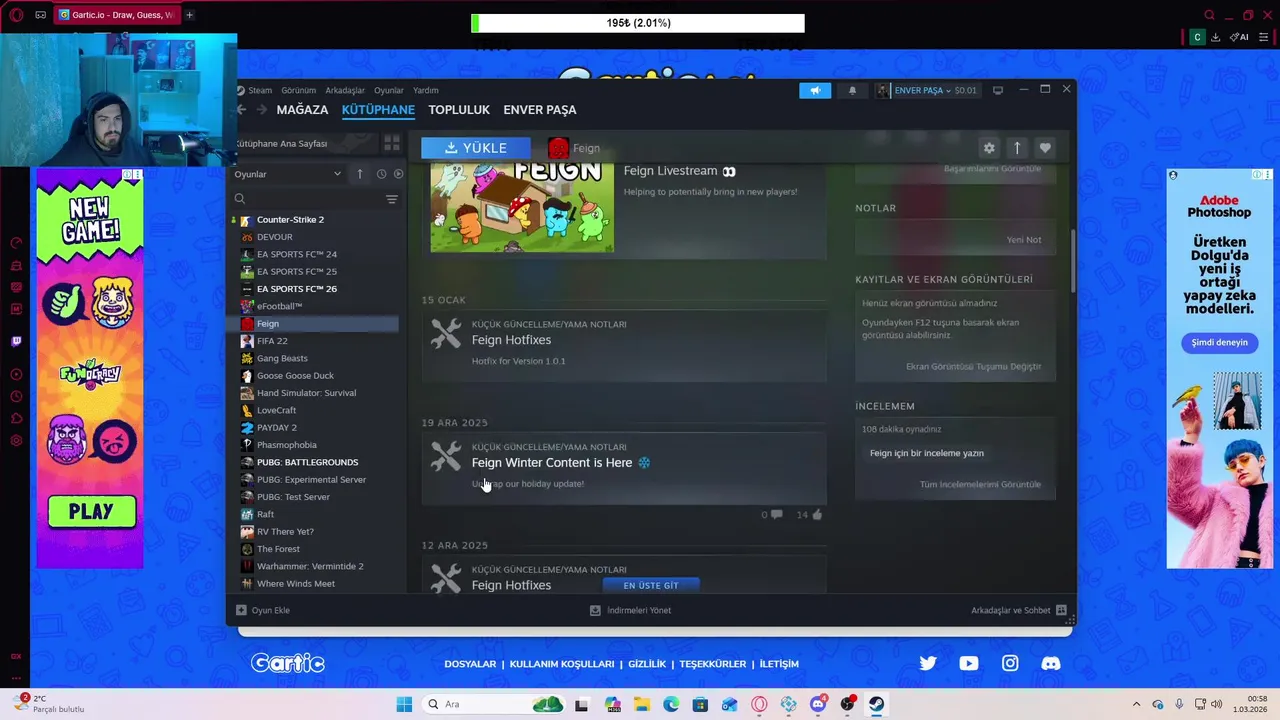Open Steam notifications bell icon
Viewport: 1280px width, 720px height.
[852, 90]
